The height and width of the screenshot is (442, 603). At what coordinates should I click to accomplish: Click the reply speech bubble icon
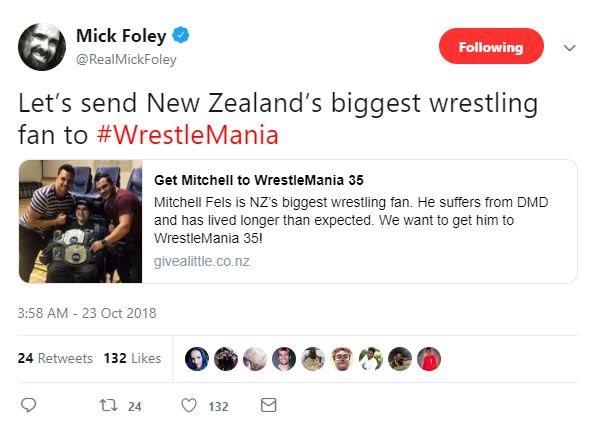(x=29, y=406)
